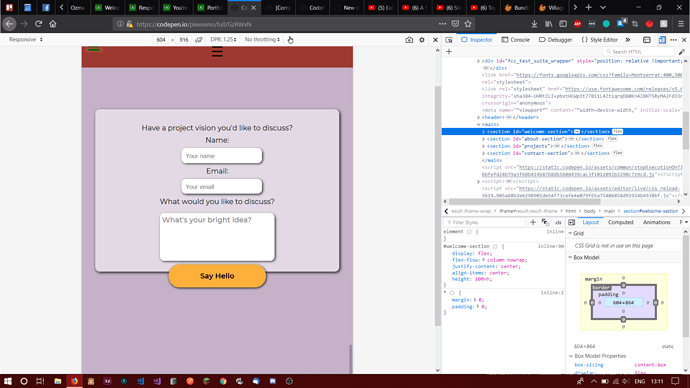This screenshot has width=690, height=388.
Task: Show more devtools tabs chevron
Action: 628,40
